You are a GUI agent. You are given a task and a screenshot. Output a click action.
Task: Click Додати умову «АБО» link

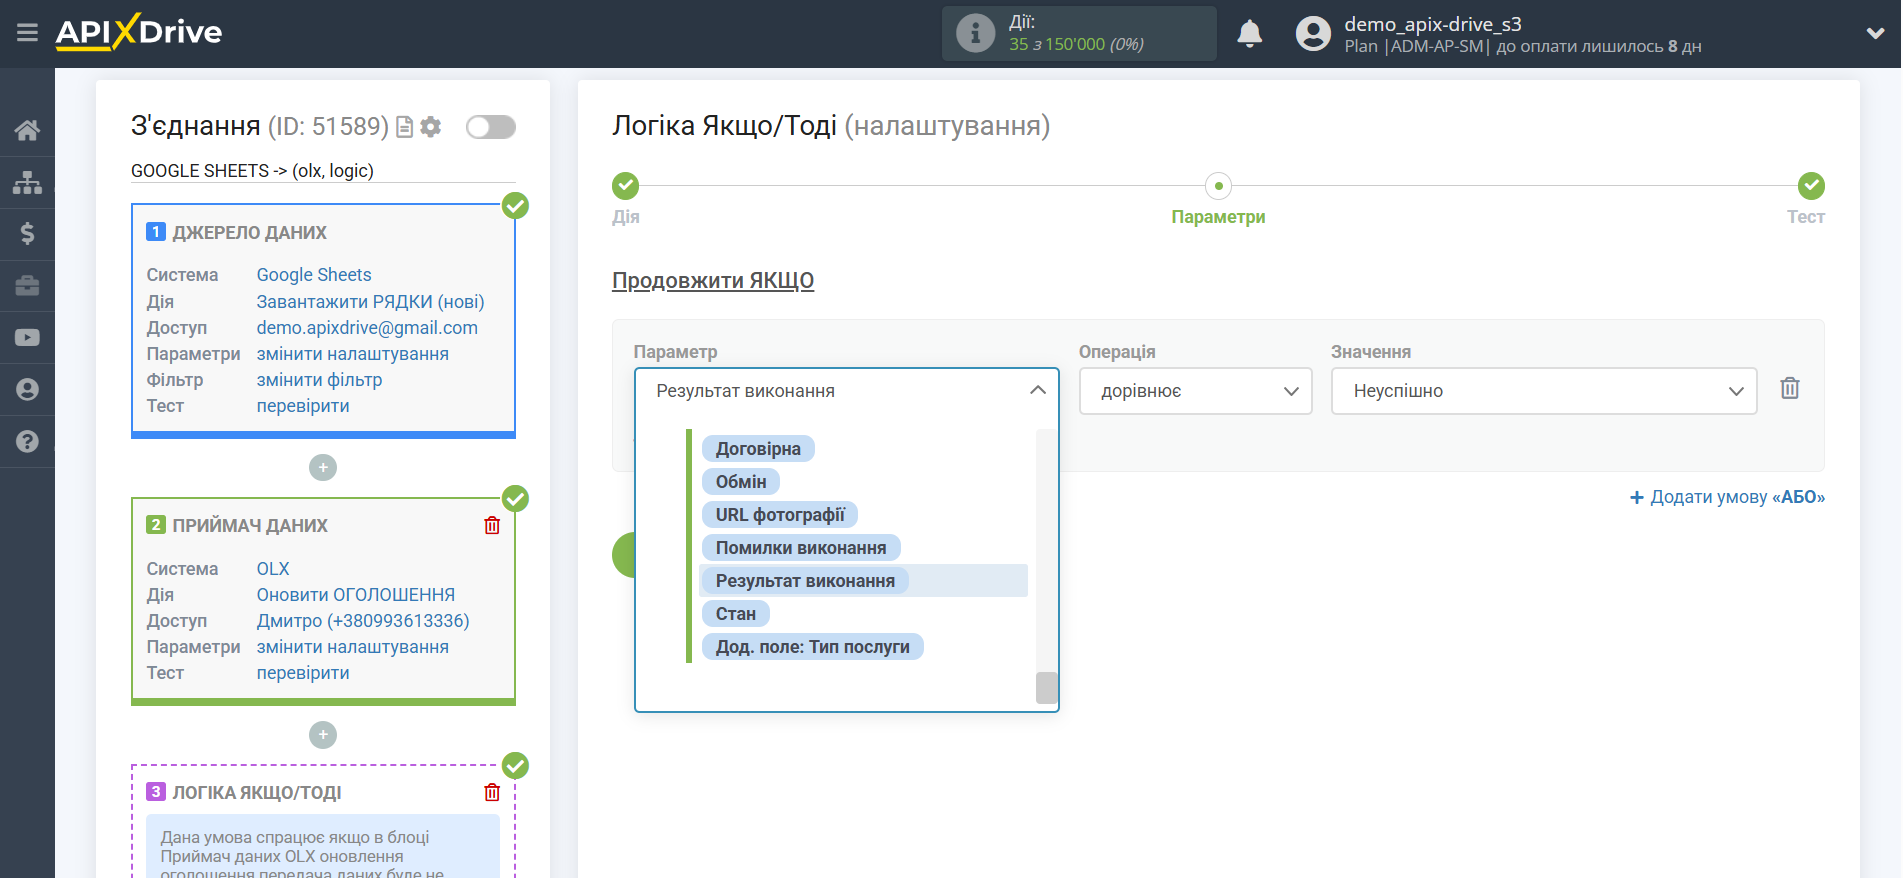coord(1727,497)
